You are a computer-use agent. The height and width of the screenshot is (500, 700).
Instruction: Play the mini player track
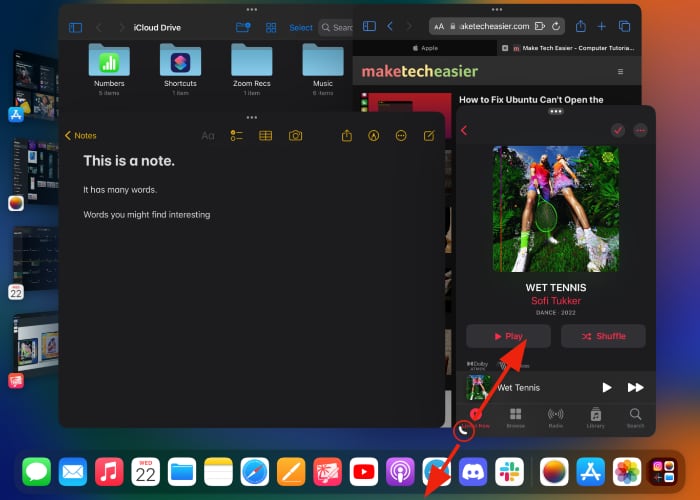606,388
